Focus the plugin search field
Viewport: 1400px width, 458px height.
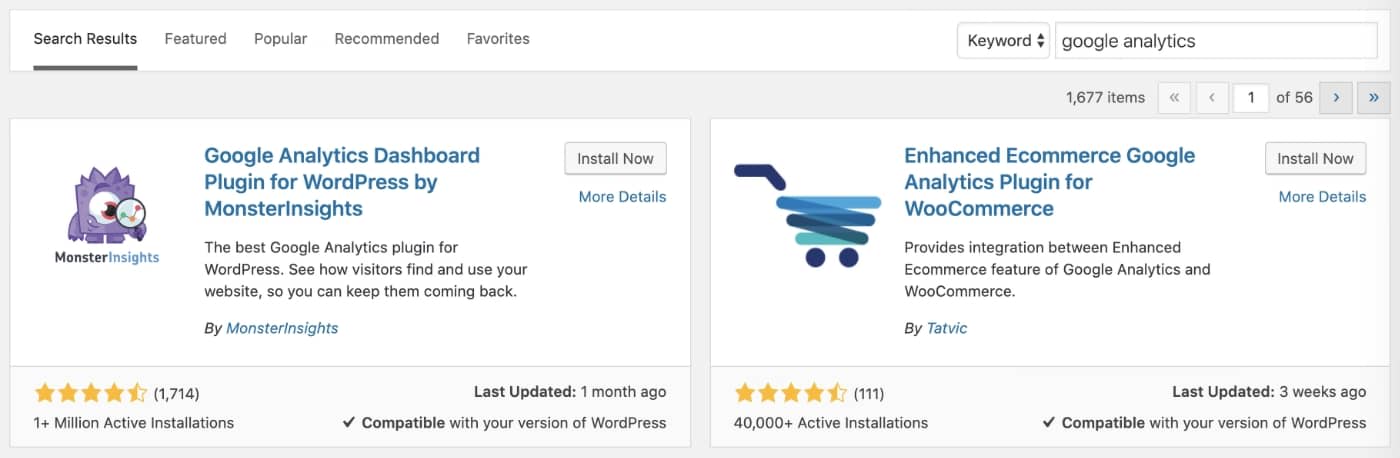(1216, 41)
